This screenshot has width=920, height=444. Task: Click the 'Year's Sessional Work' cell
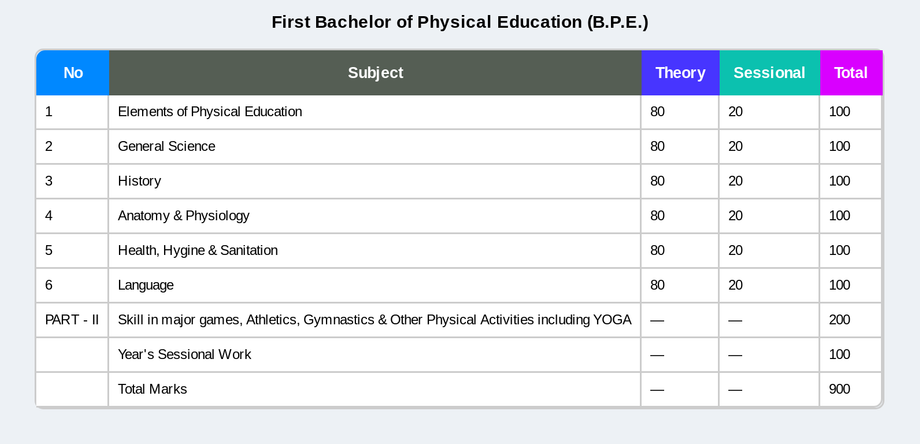(375, 354)
